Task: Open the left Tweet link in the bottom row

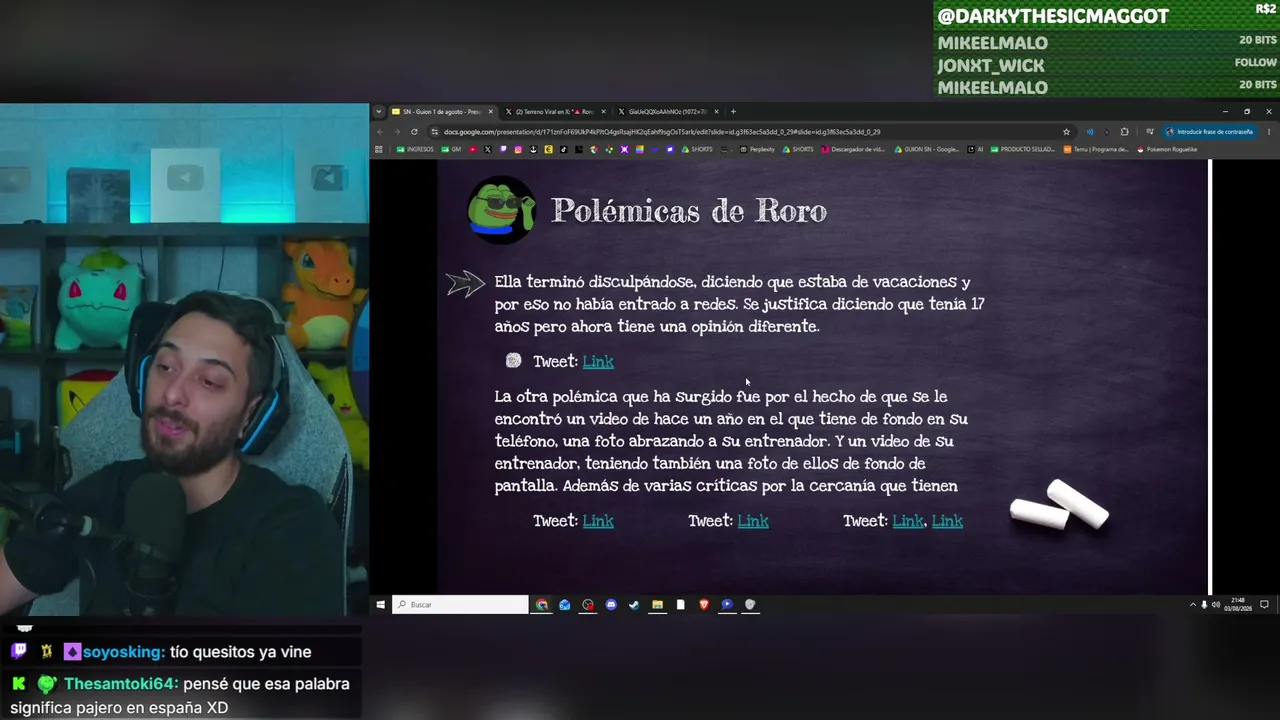Action: pos(598,521)
